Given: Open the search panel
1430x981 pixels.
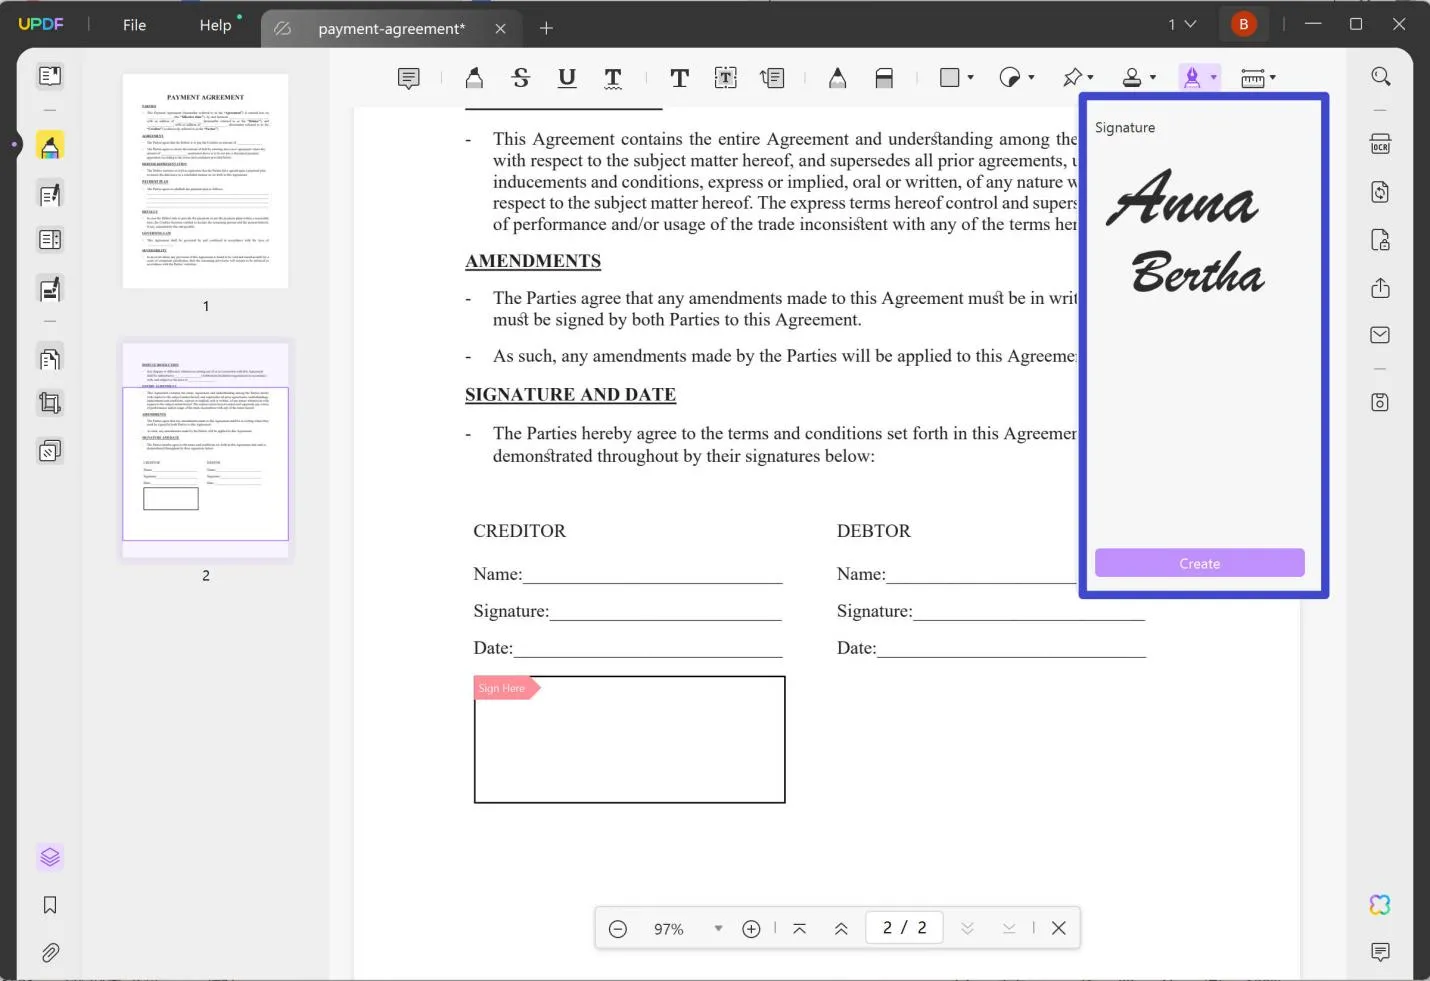Looking at the screenshot, I should tap(1381, 76).
